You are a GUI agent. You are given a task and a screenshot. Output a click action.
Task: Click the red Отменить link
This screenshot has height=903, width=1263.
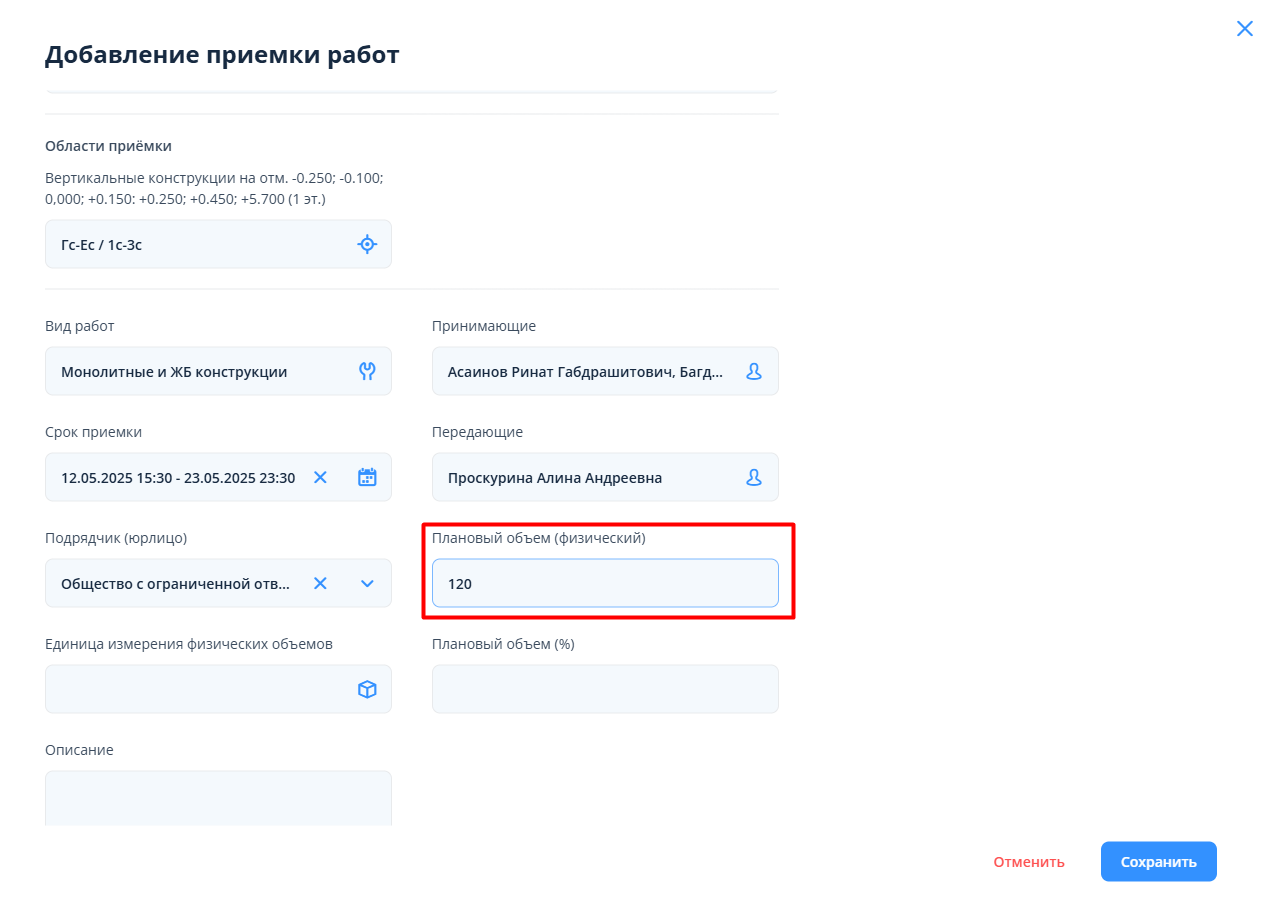click(1028, 862)
